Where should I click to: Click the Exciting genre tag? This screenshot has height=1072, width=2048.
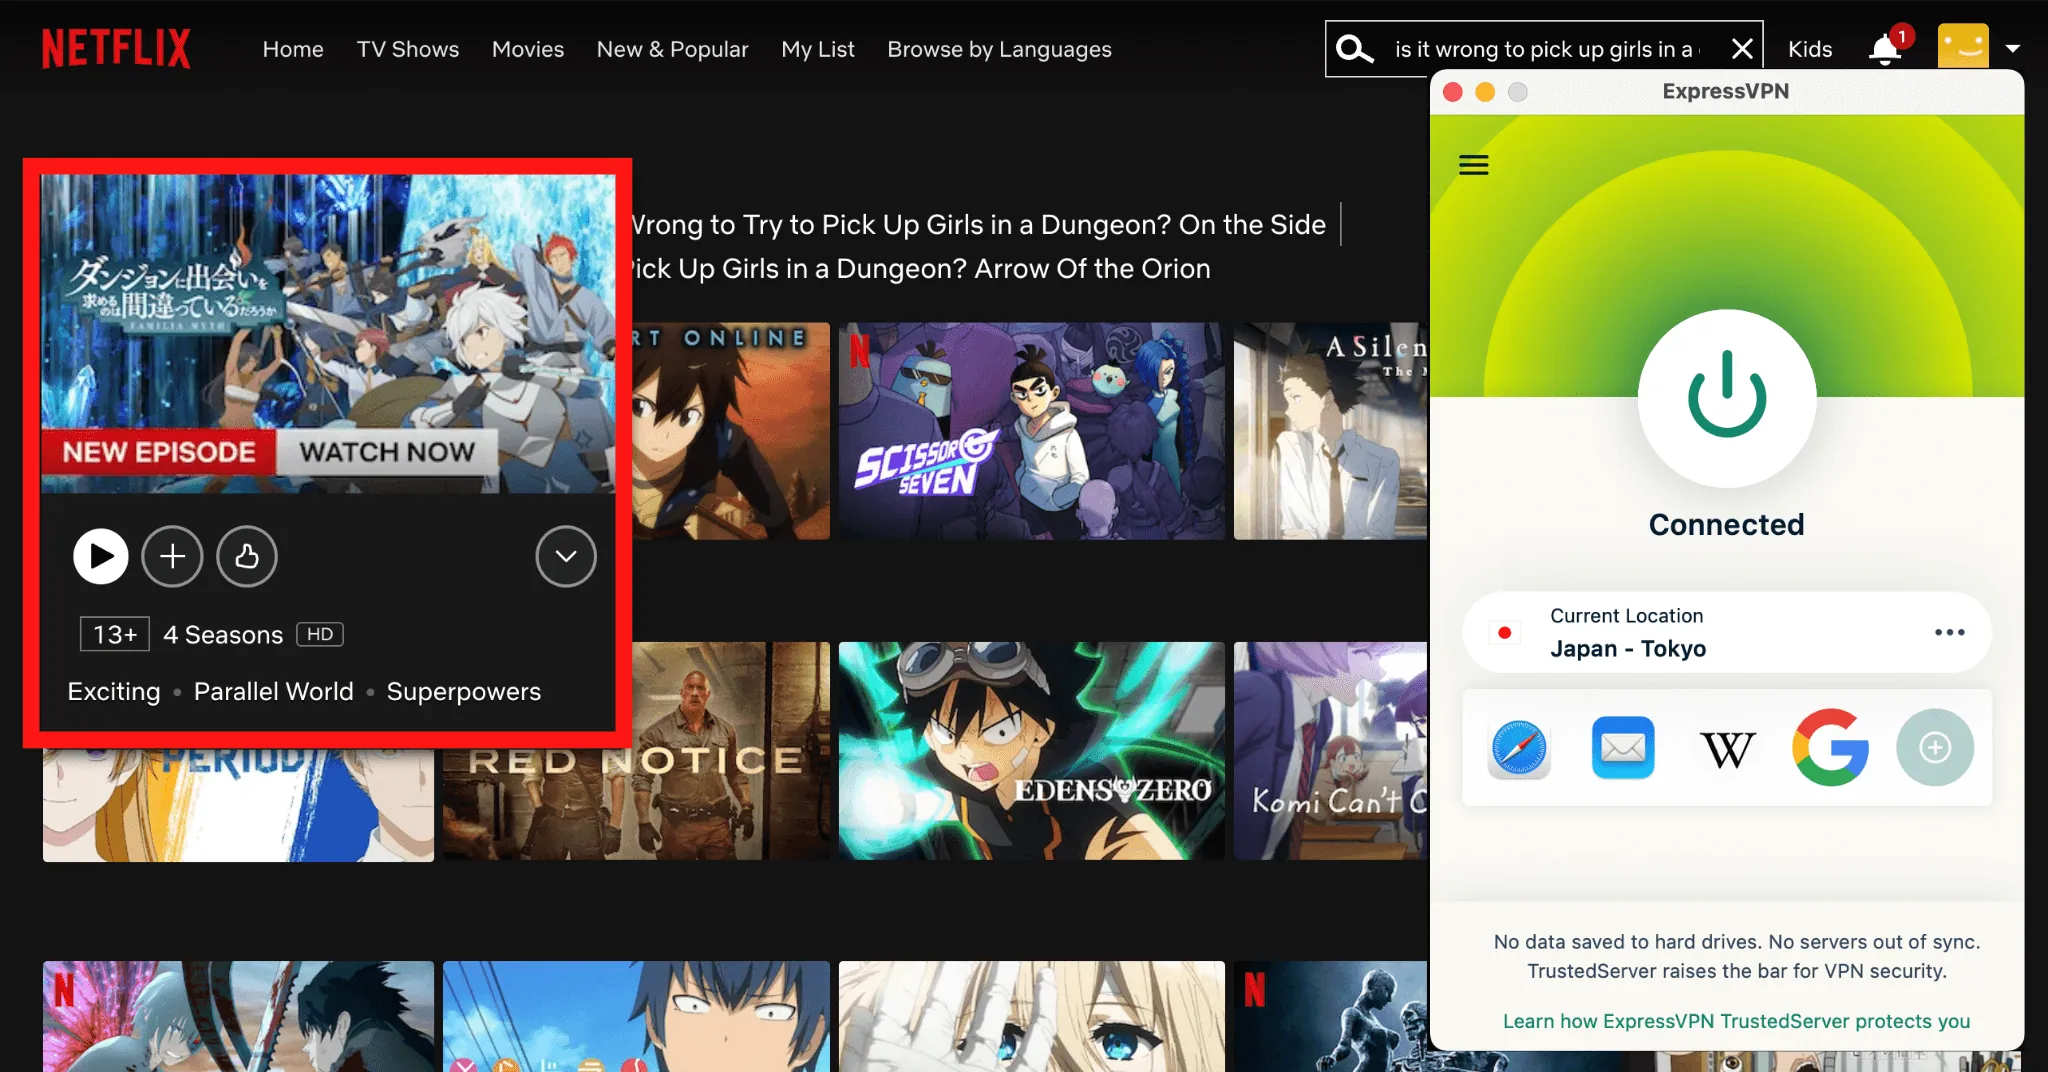point(114,692)
